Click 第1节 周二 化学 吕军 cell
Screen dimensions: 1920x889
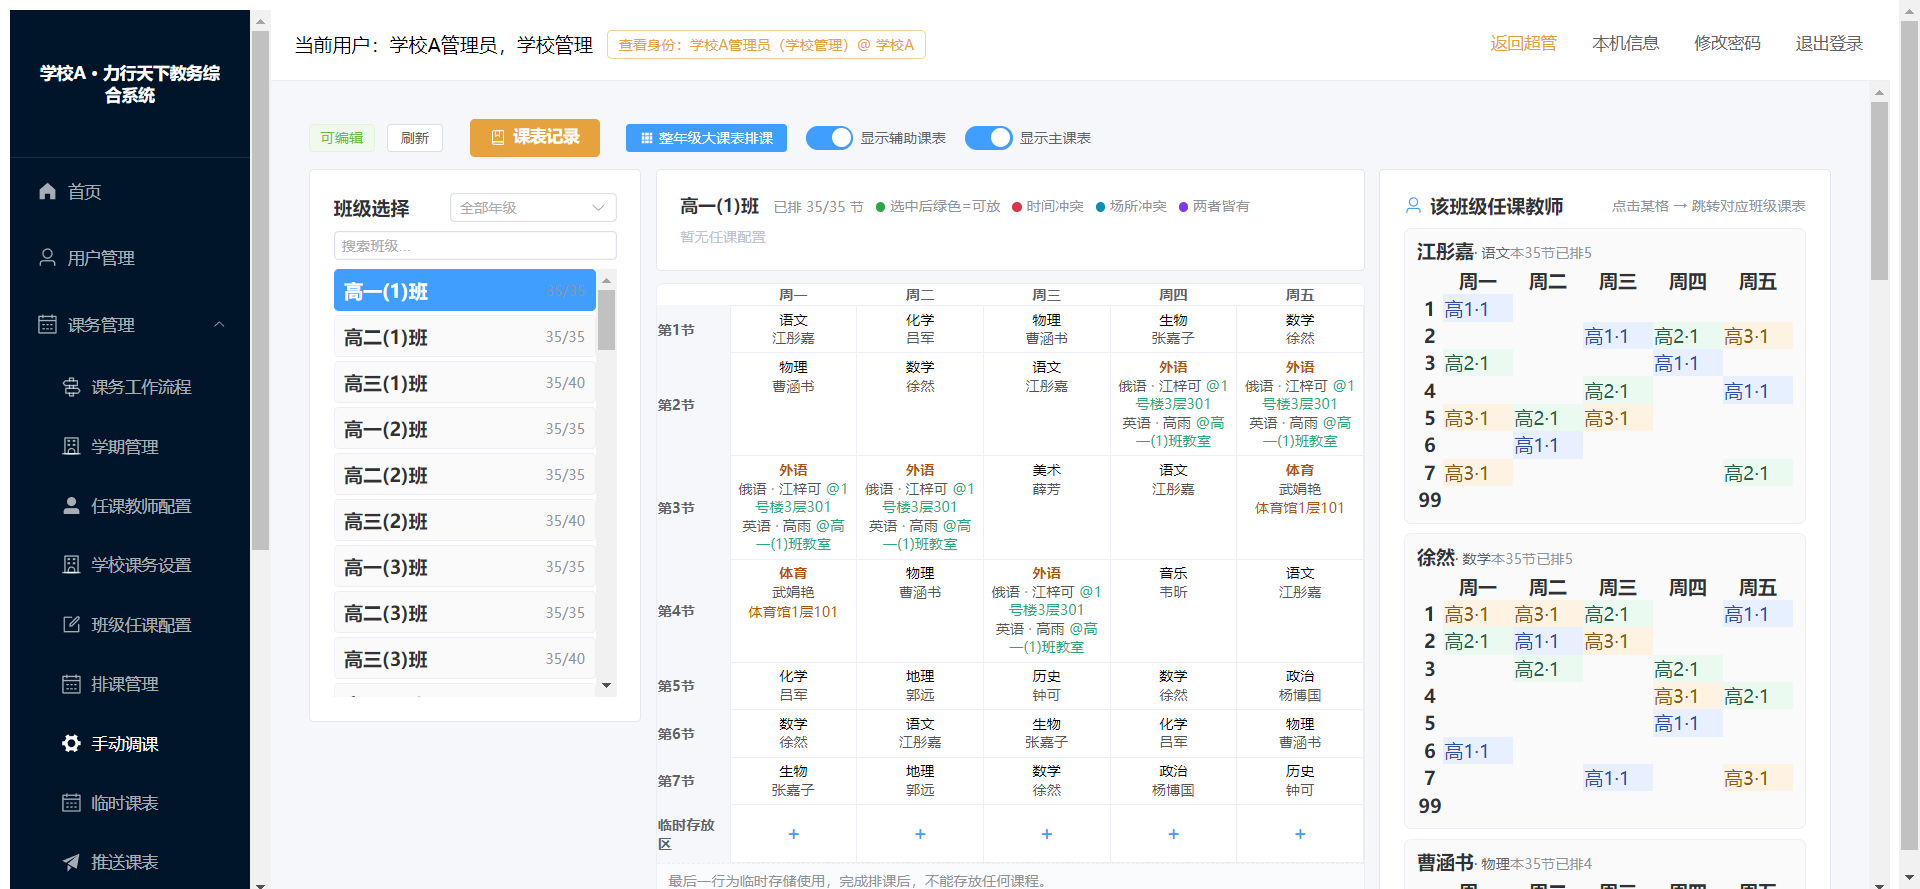click(x=920, y=329)
